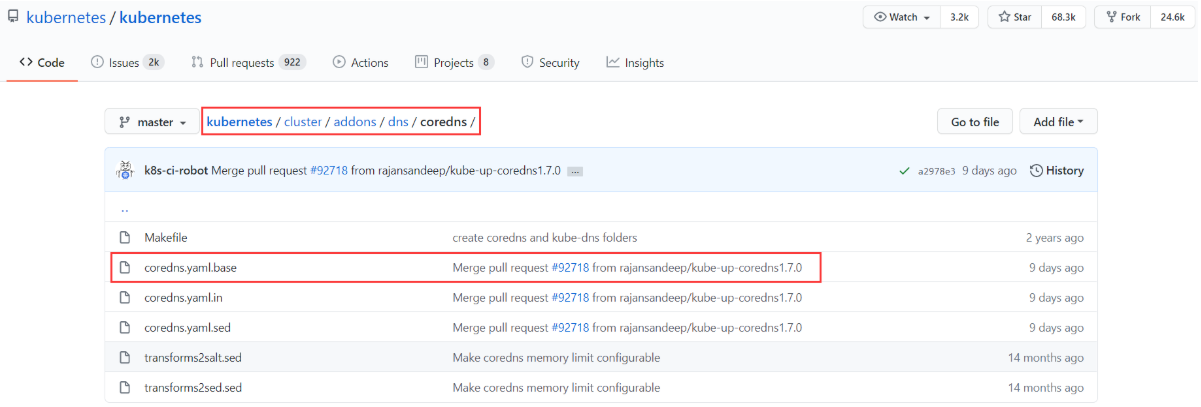The image size is (1201, 407).
Task: Open the k8s-ci-robot avatar
Action: point(126,171)
